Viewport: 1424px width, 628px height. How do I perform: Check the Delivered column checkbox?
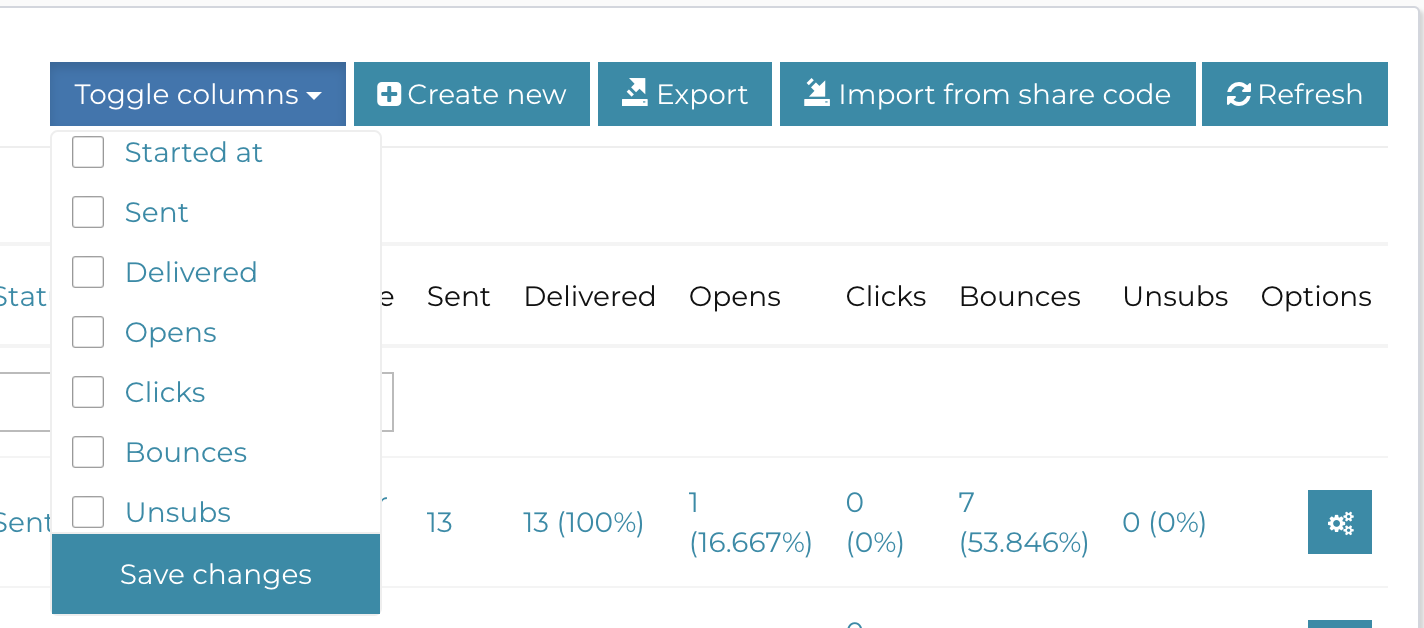coord(88,272)
